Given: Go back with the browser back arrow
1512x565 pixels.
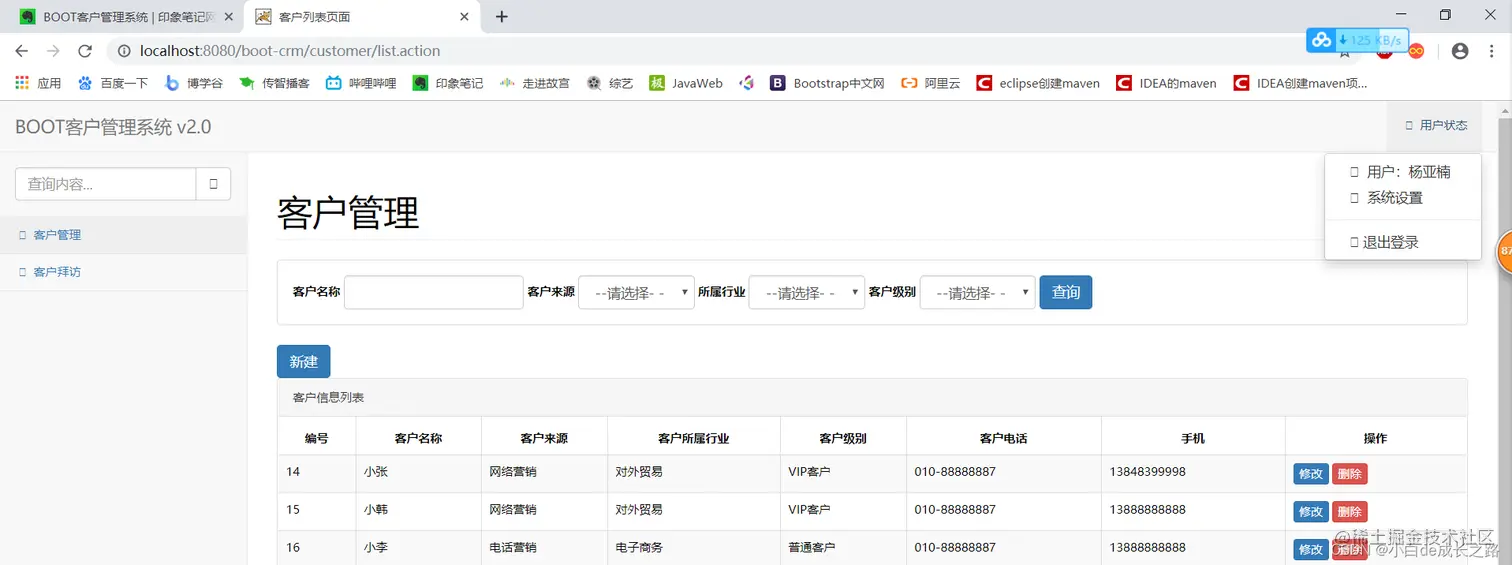Looking at the screenshot, I should click(x=22, y=51).
